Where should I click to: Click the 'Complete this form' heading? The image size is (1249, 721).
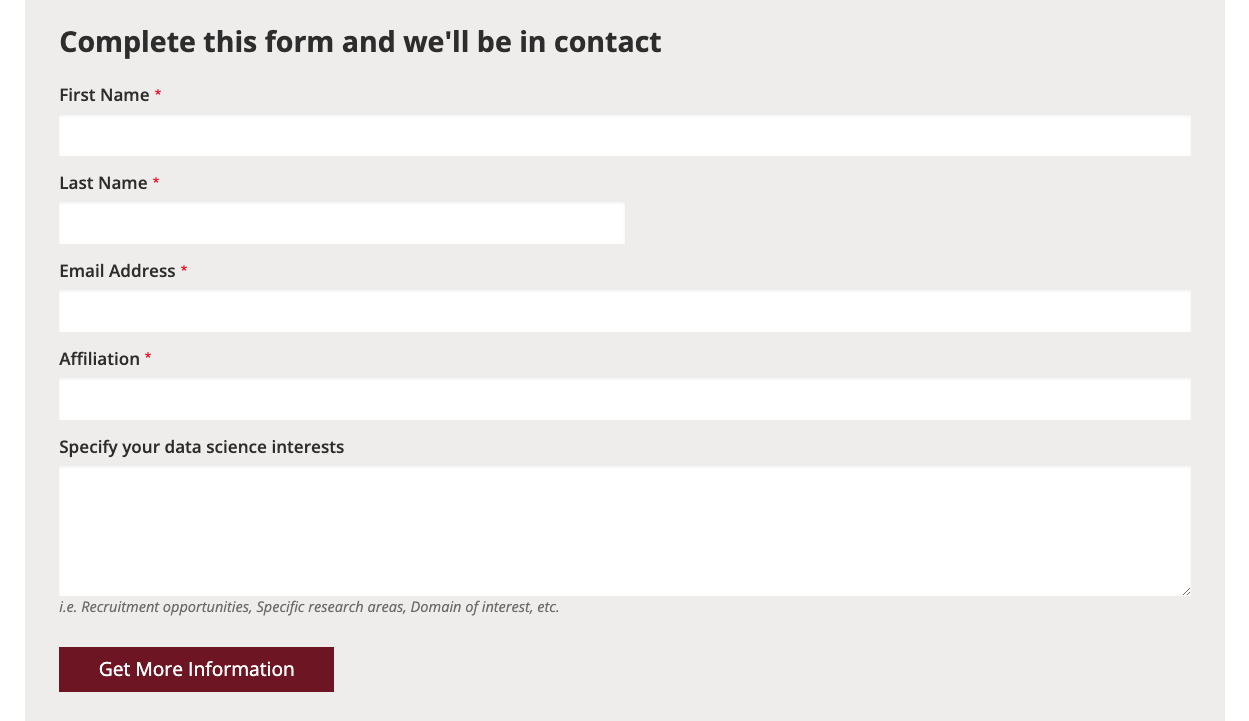pyautogui.click(x=360, y=42)
